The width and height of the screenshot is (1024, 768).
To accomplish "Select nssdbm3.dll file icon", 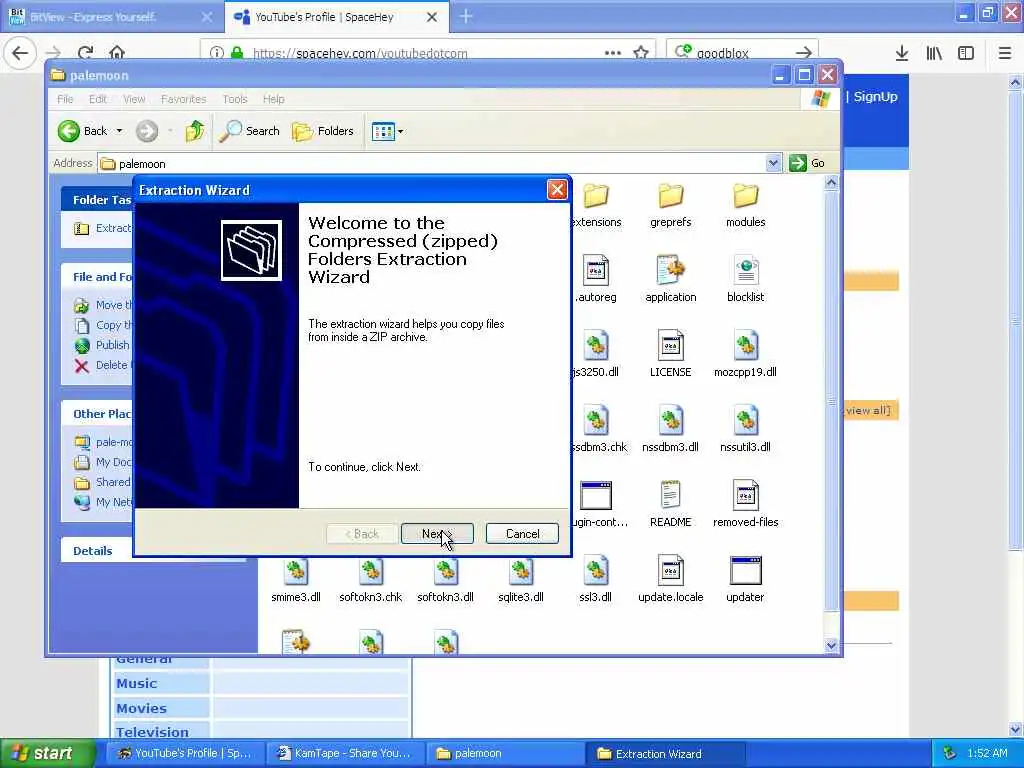I will coord(670,420).
